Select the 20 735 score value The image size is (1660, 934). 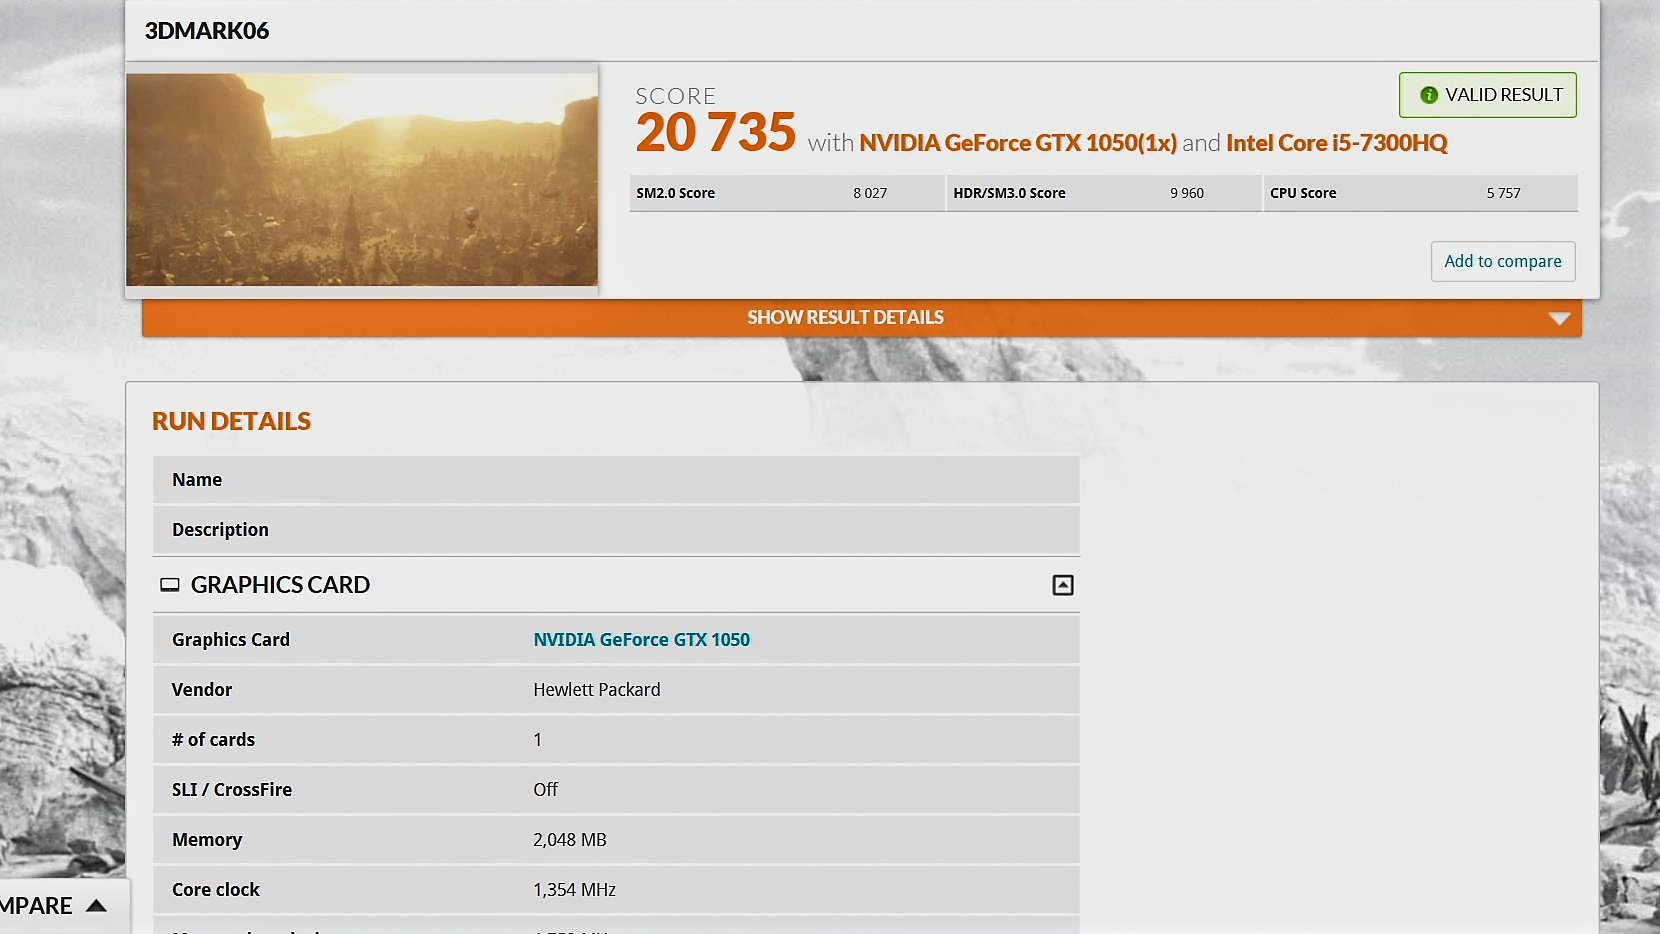coord(716,132)
